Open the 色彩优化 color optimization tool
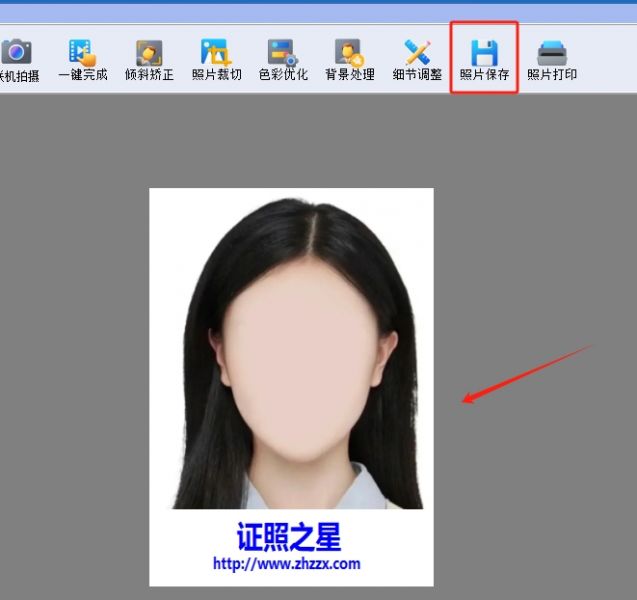The width and height of the screenshot is (637, 600). pyautogui.click(x=283, y=60)
